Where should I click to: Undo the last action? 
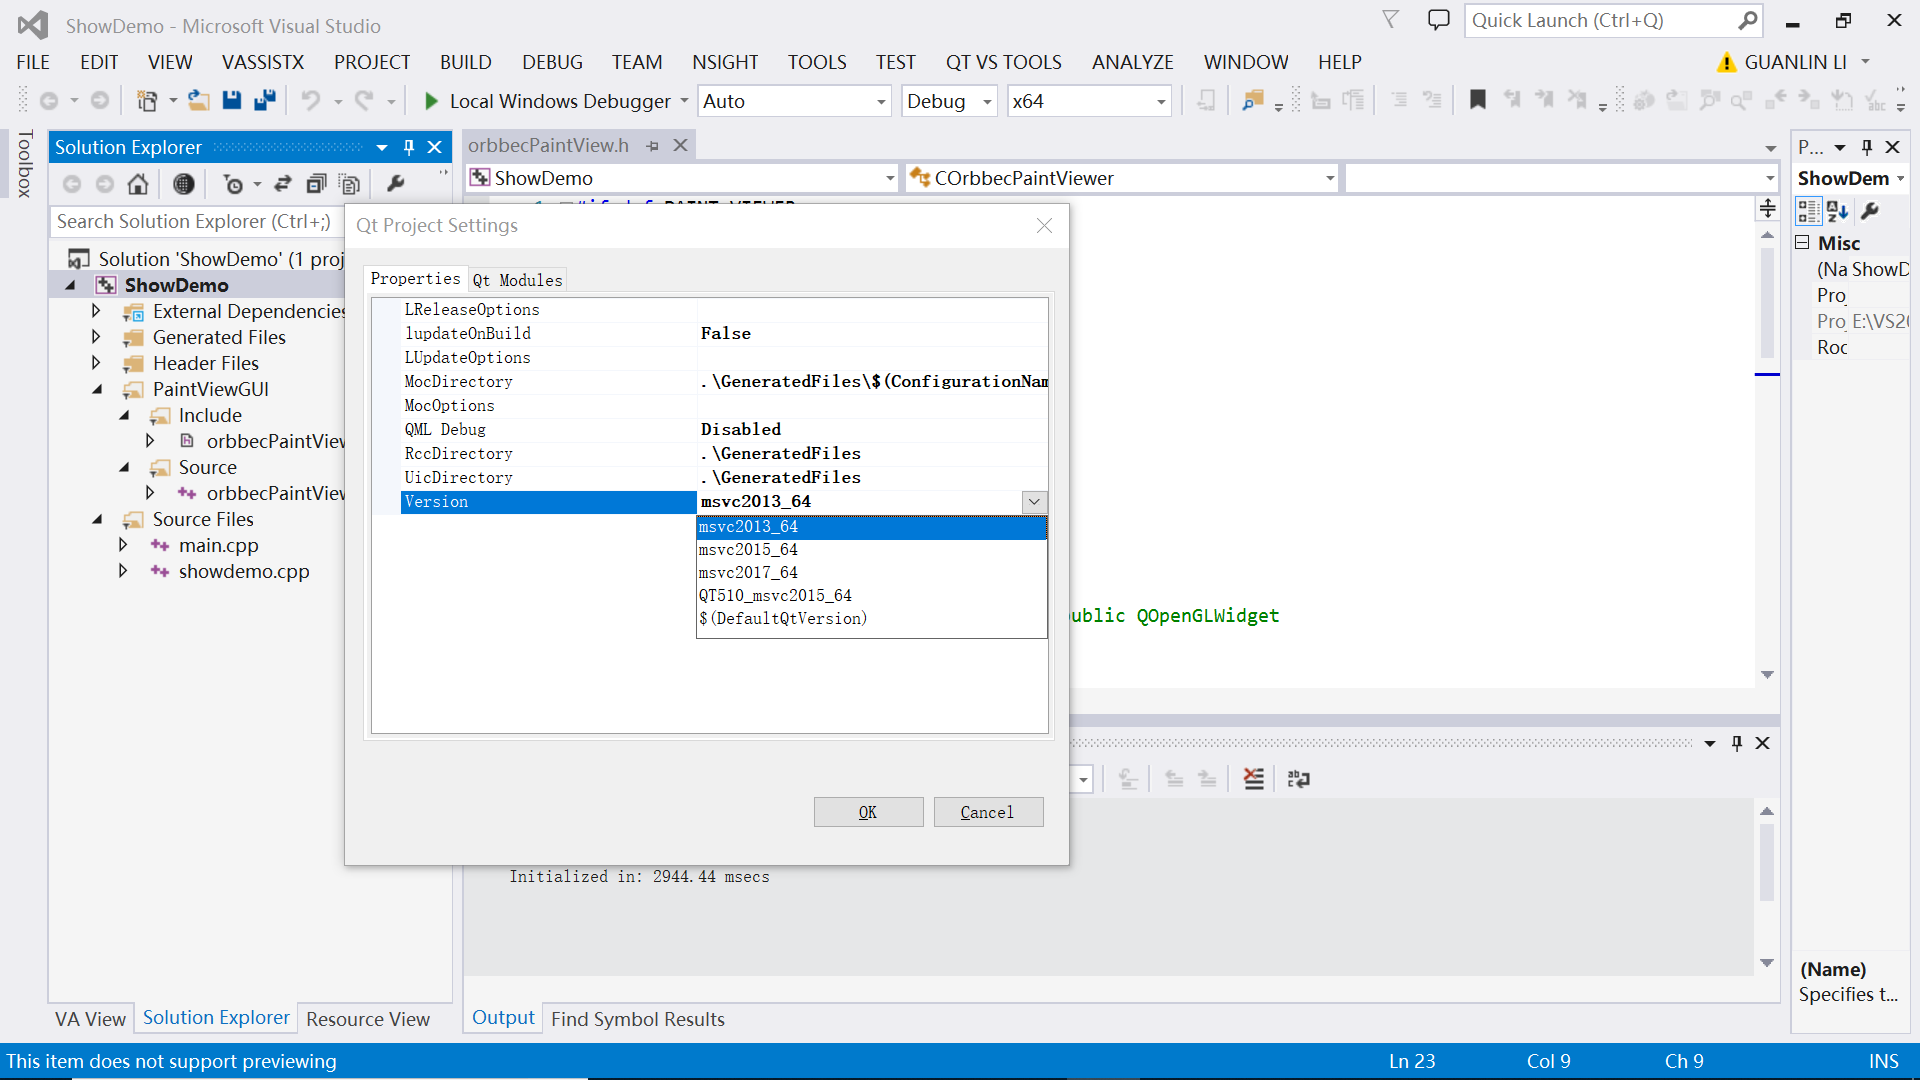tap(311, 100)
